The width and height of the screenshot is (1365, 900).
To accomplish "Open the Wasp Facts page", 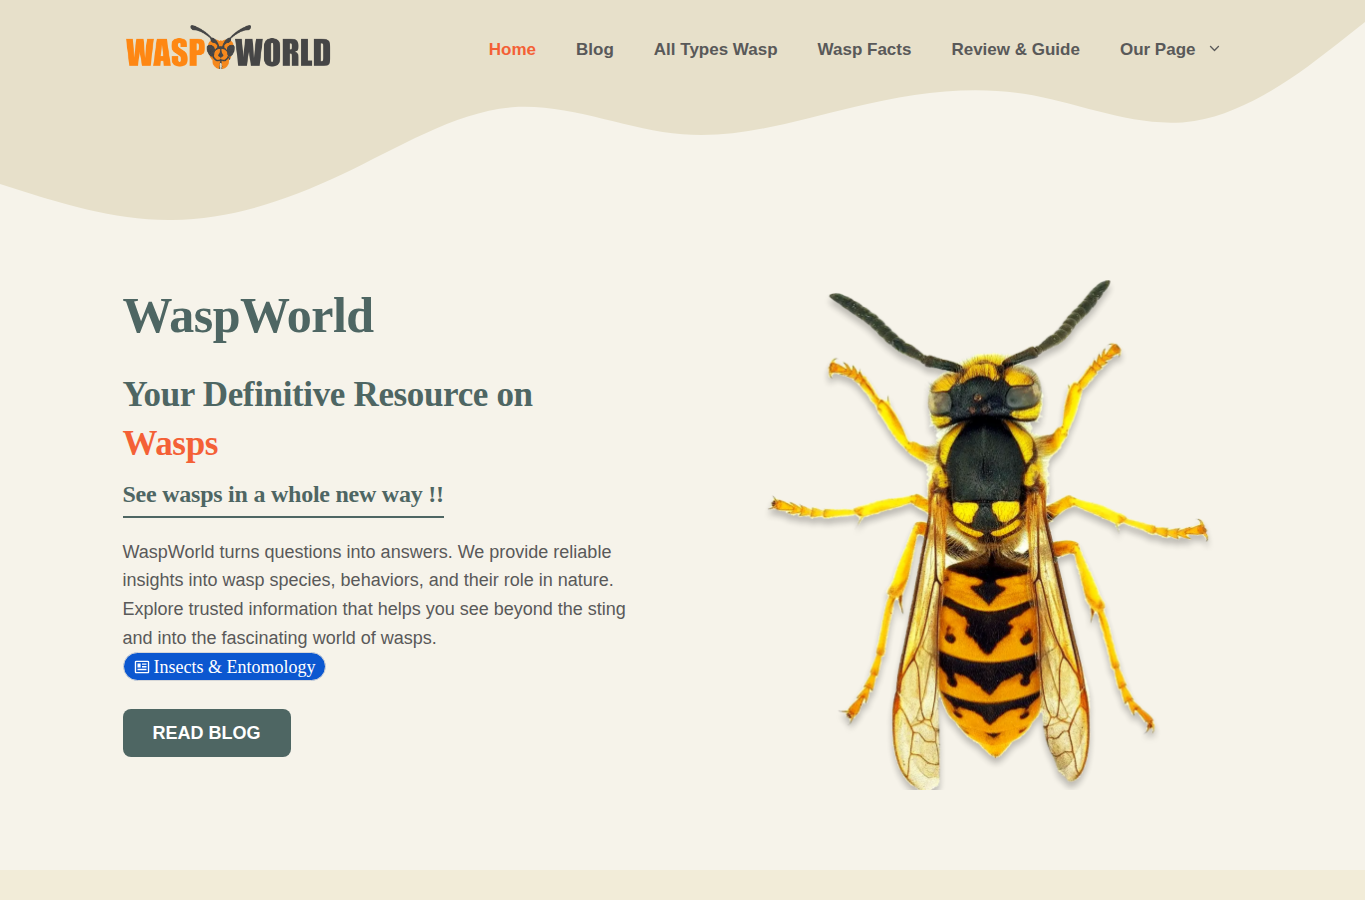I will click(x=864, y=49).
